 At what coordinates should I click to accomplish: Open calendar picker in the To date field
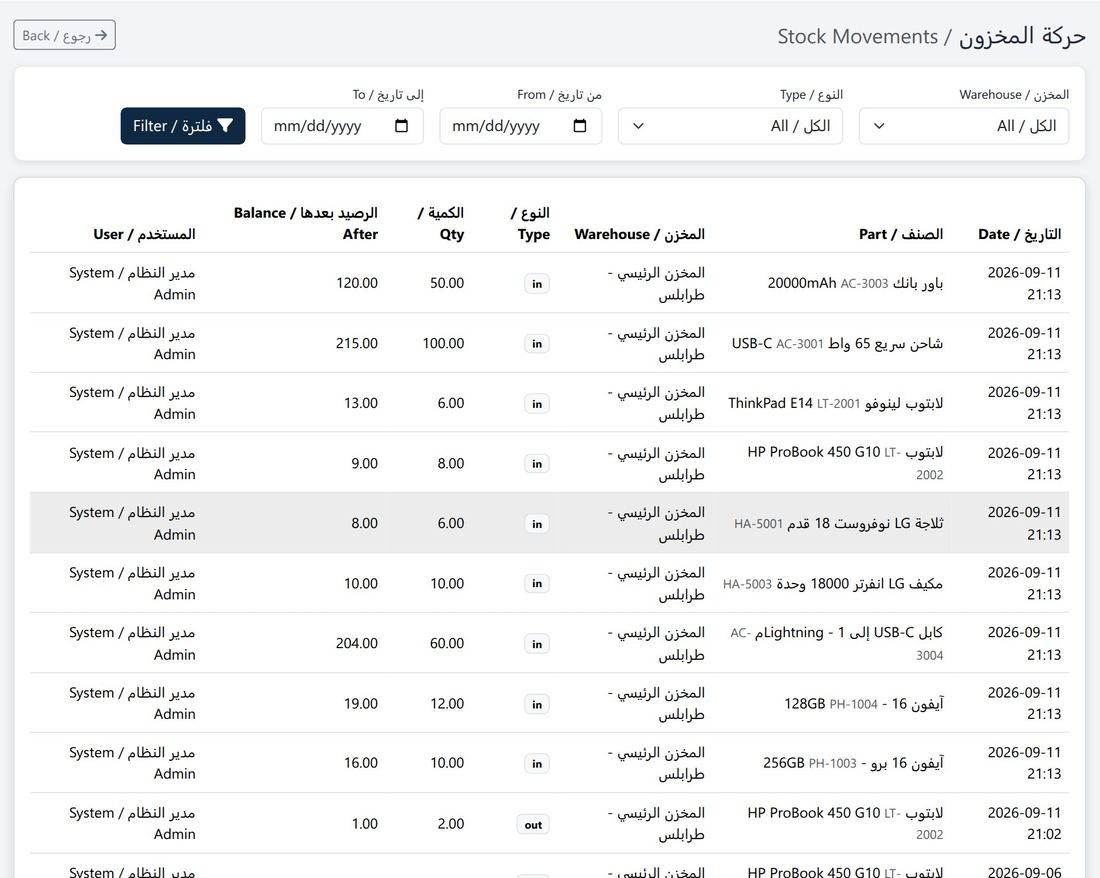click(401, 126)
